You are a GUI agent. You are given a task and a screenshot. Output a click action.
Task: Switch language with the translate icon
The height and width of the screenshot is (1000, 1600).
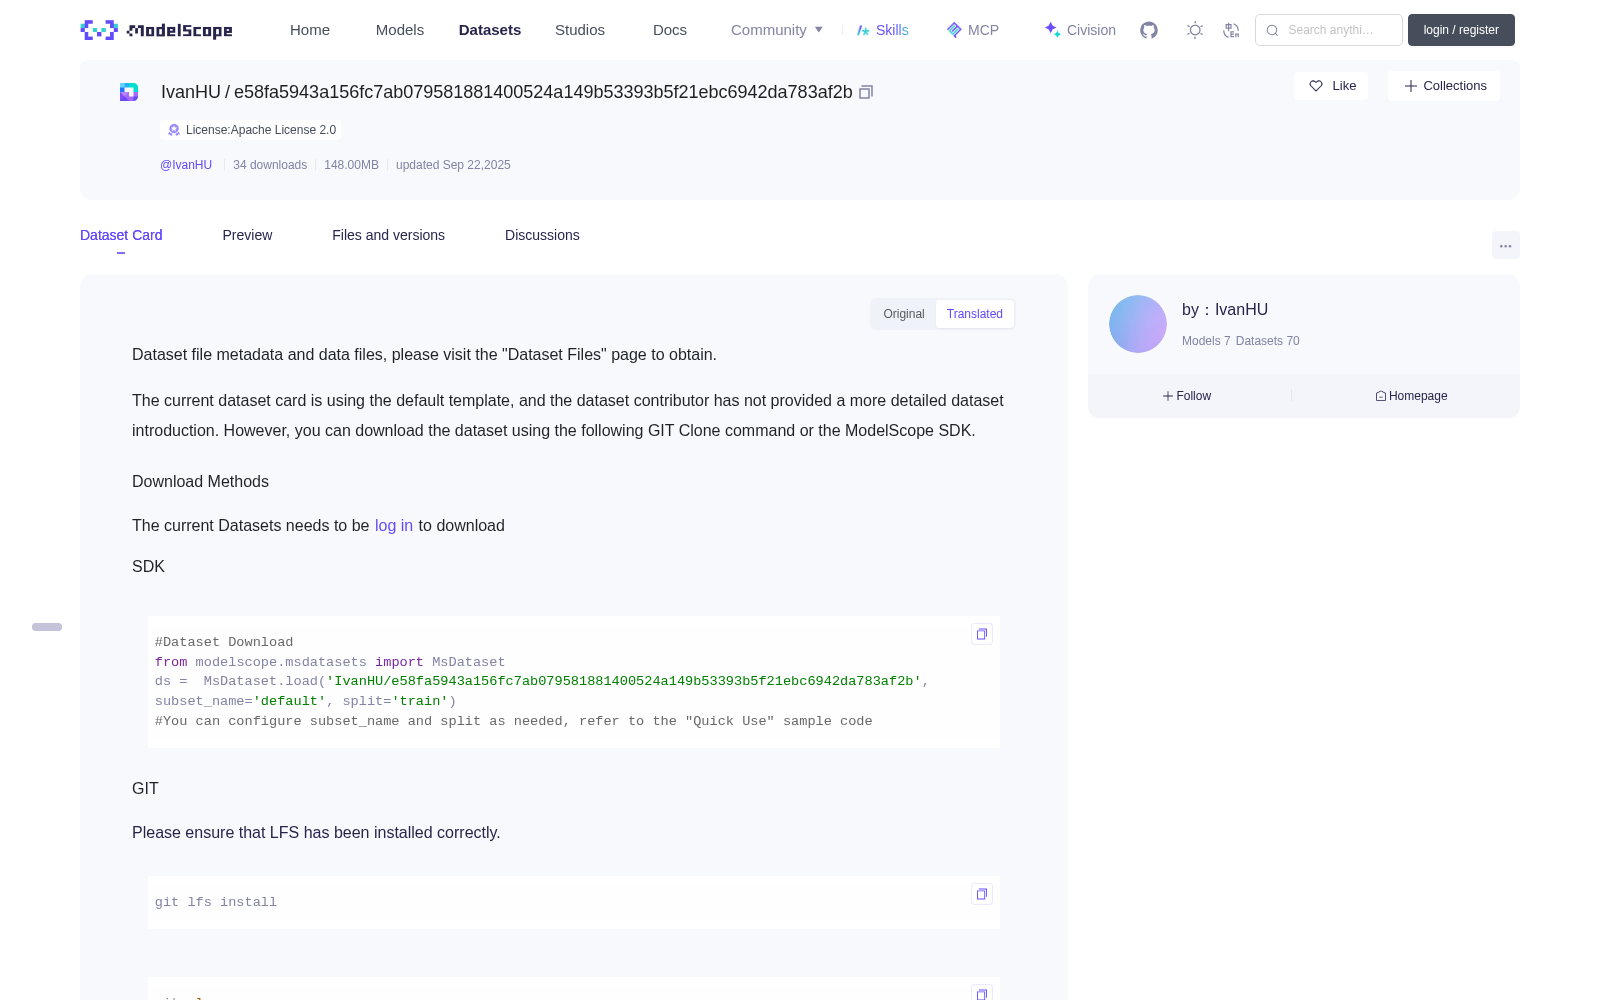click(x=1232, y=30)
